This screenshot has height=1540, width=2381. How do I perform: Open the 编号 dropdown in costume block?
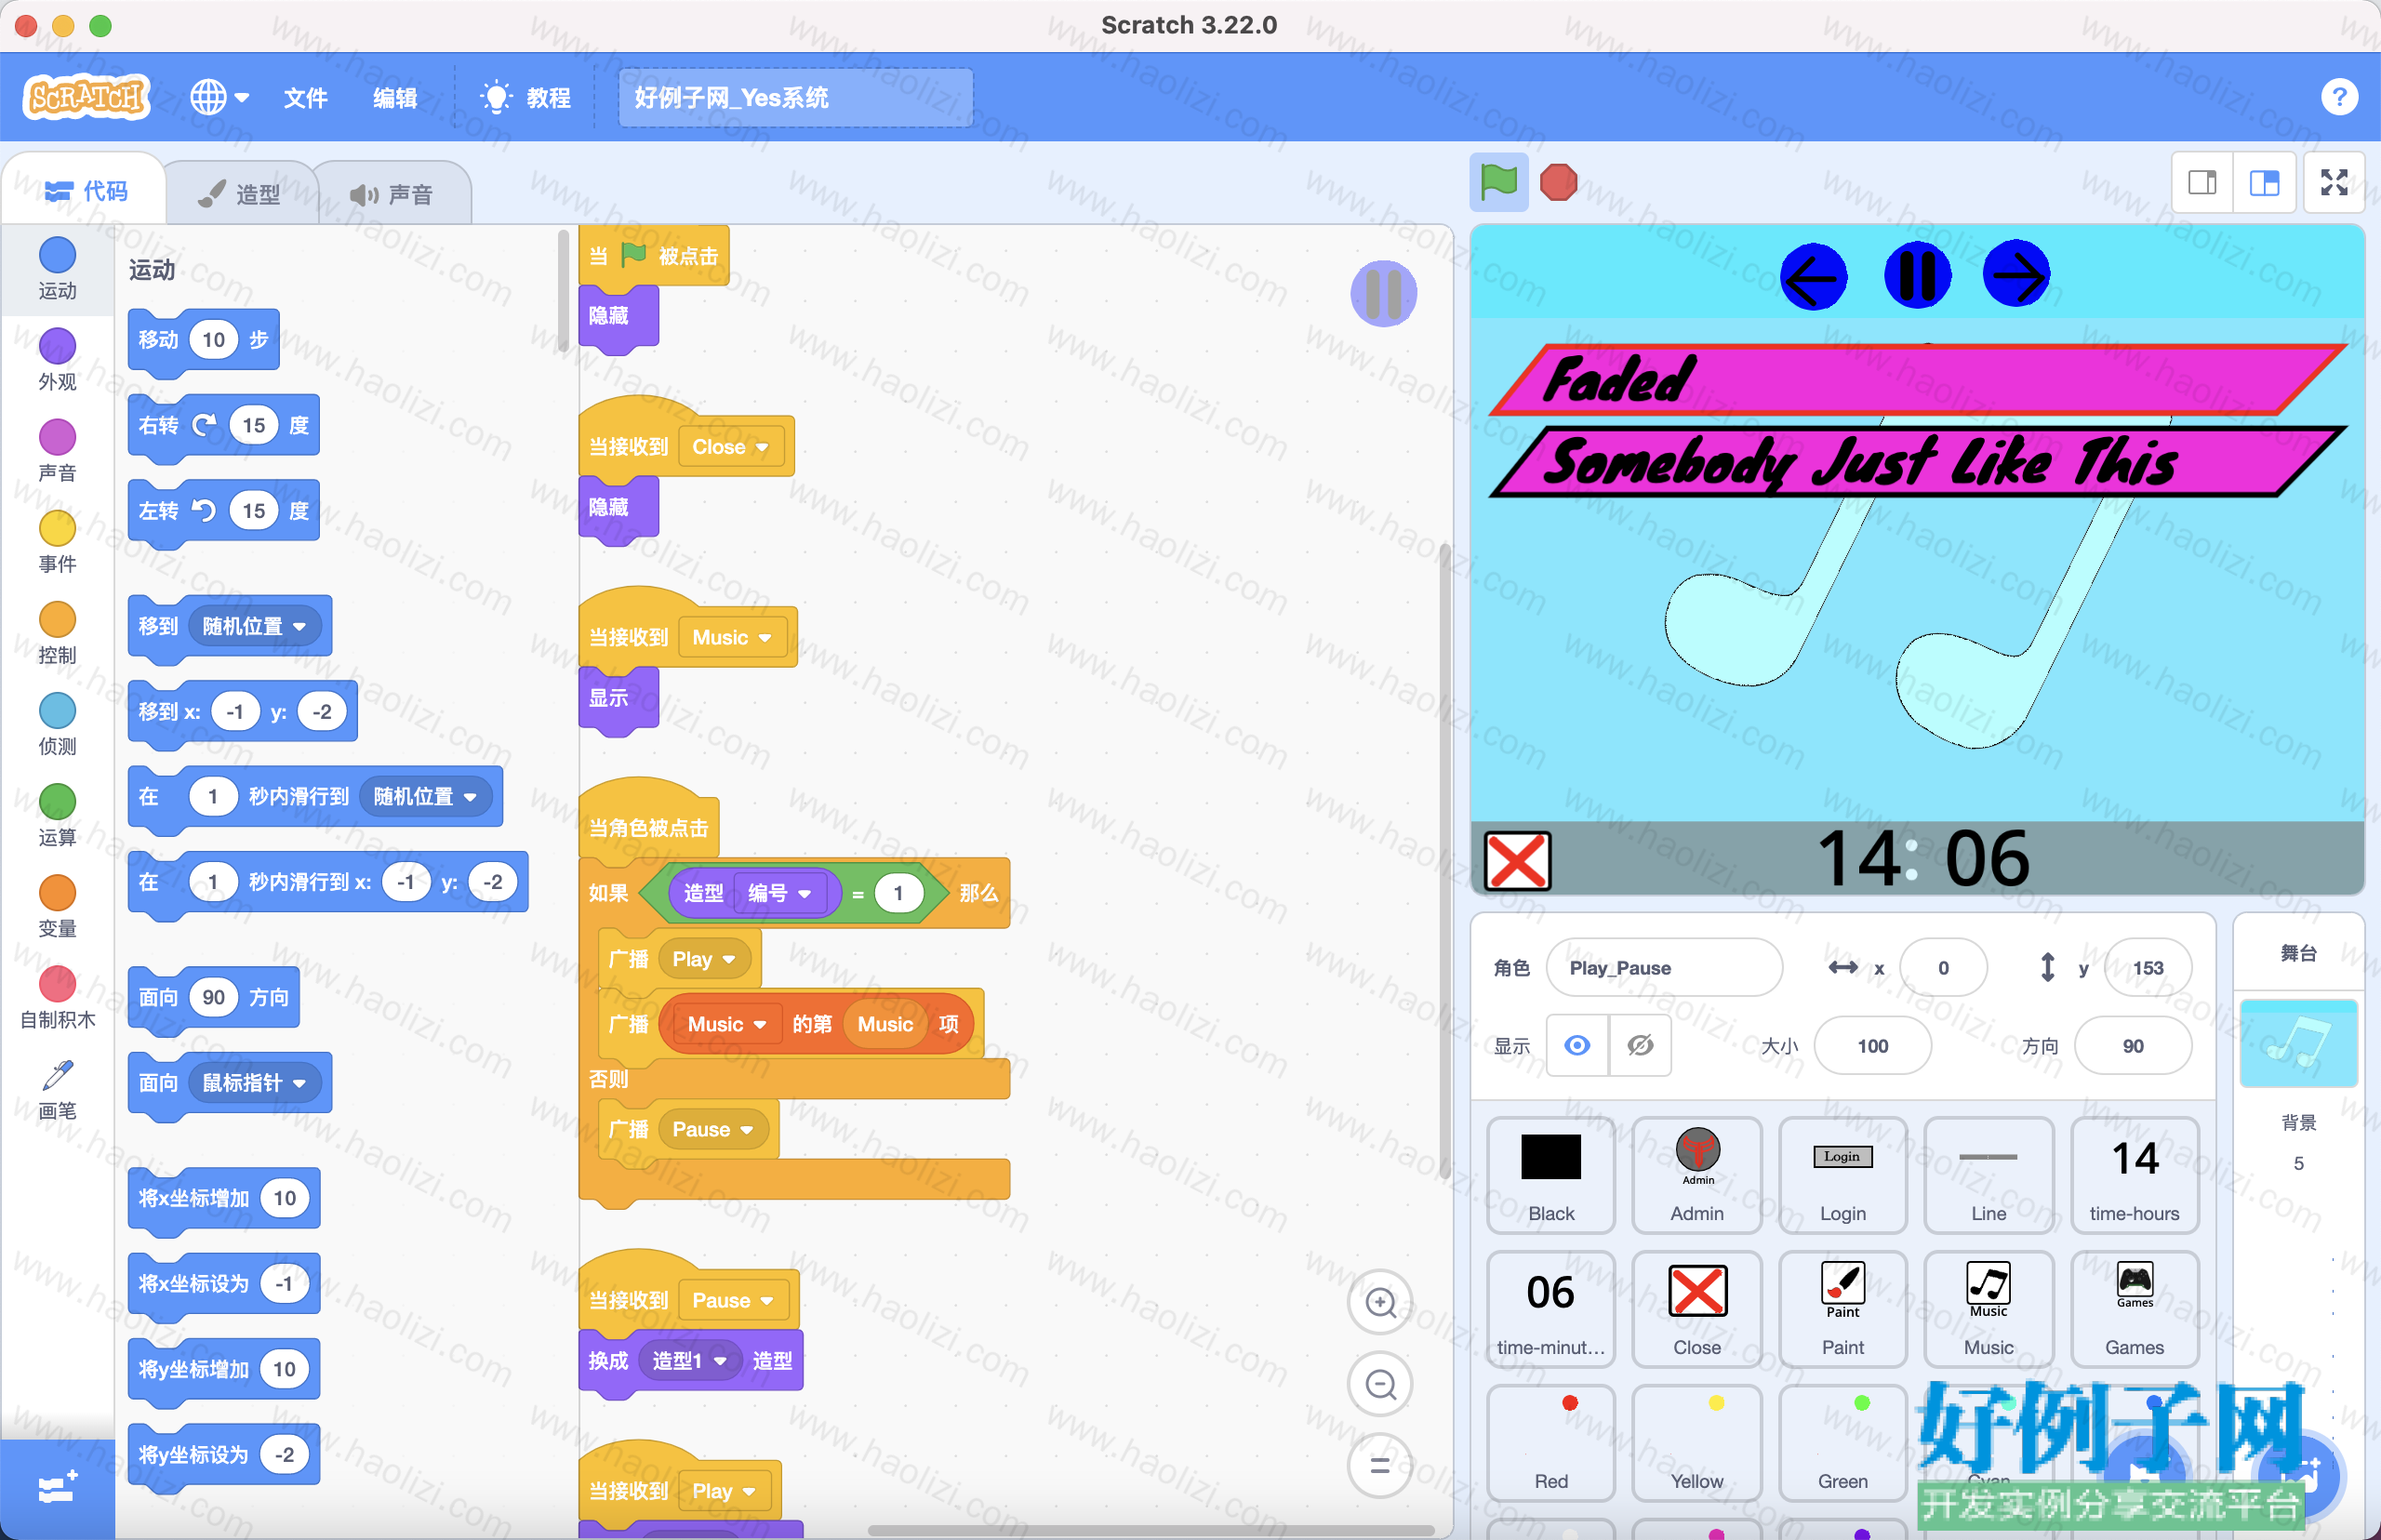780,892
